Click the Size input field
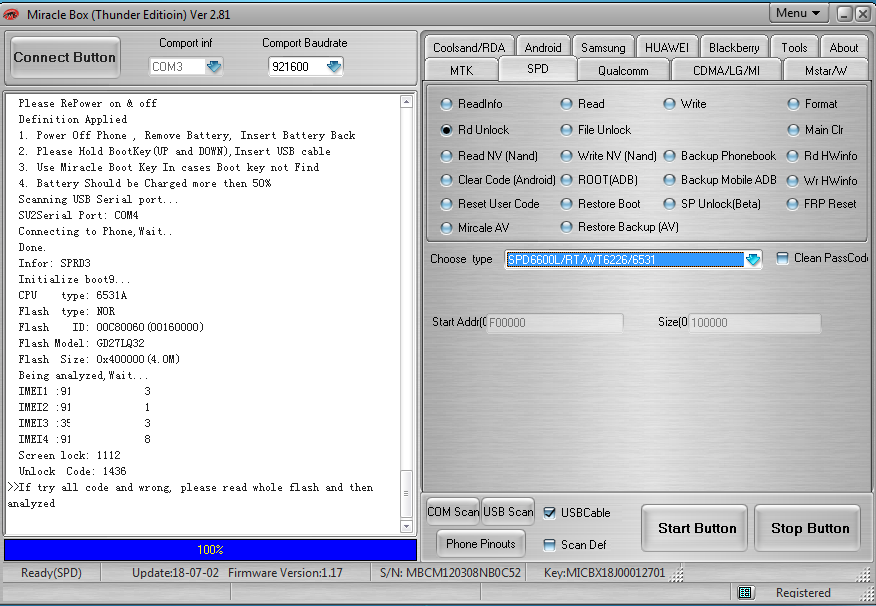The width and height of the screenshot is (876, 606). (755, 323)
